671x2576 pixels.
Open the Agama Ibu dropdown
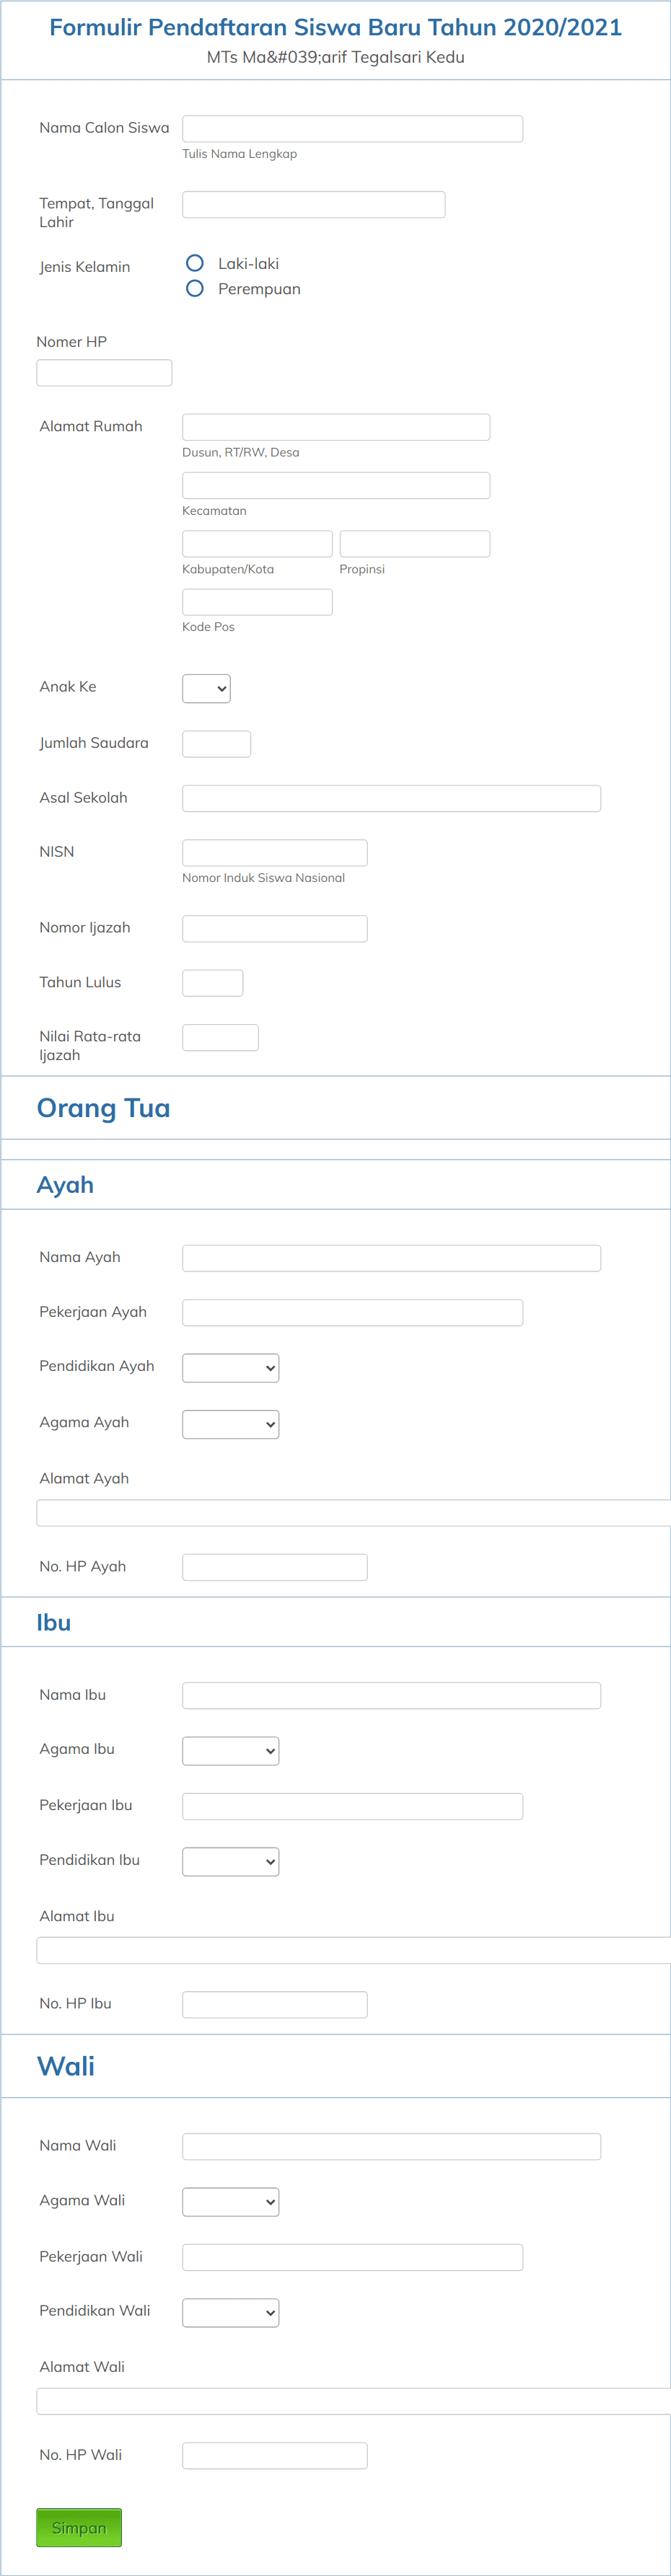click(230, 1750)
